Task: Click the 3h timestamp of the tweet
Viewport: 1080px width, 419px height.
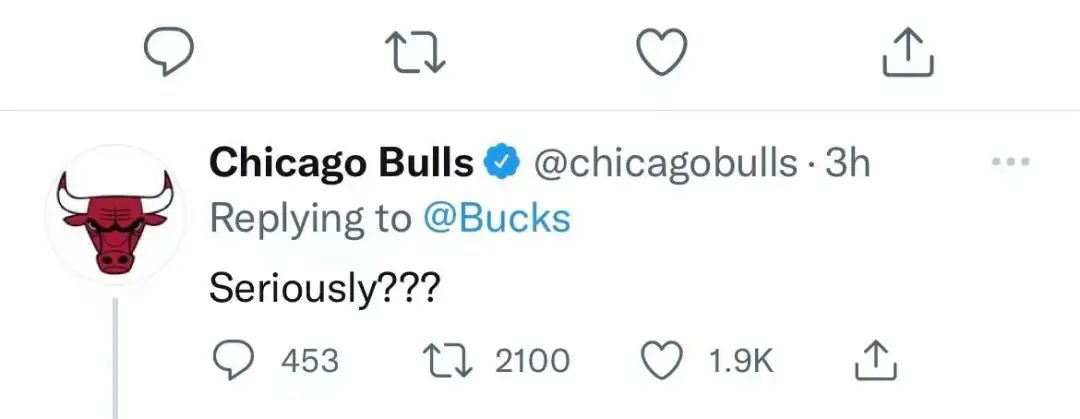Action: click(847, 164)
